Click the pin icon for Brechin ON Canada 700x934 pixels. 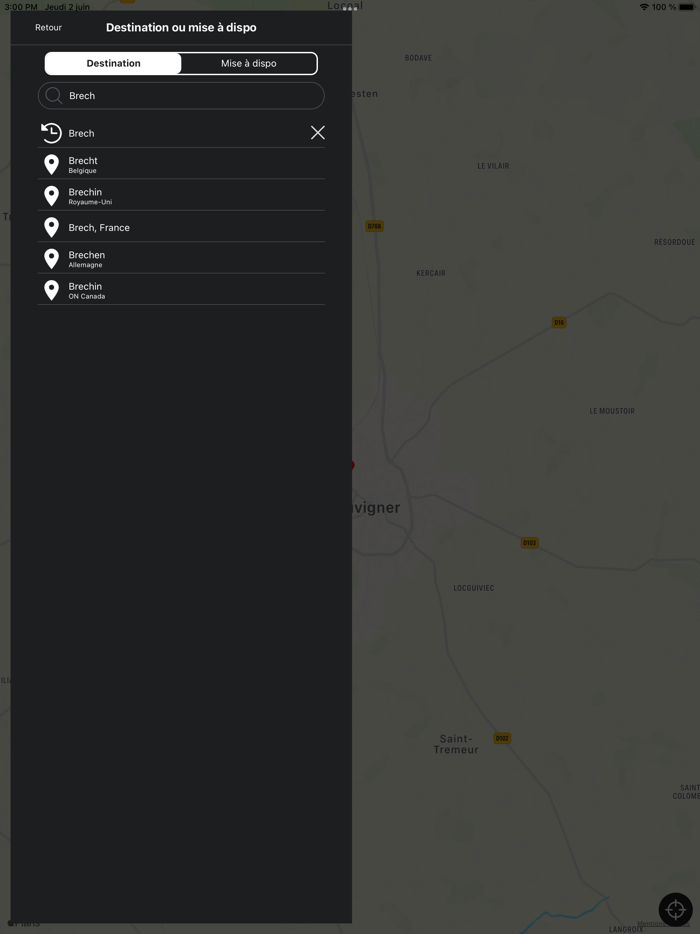pyautogui.click(x=52, y=290)
